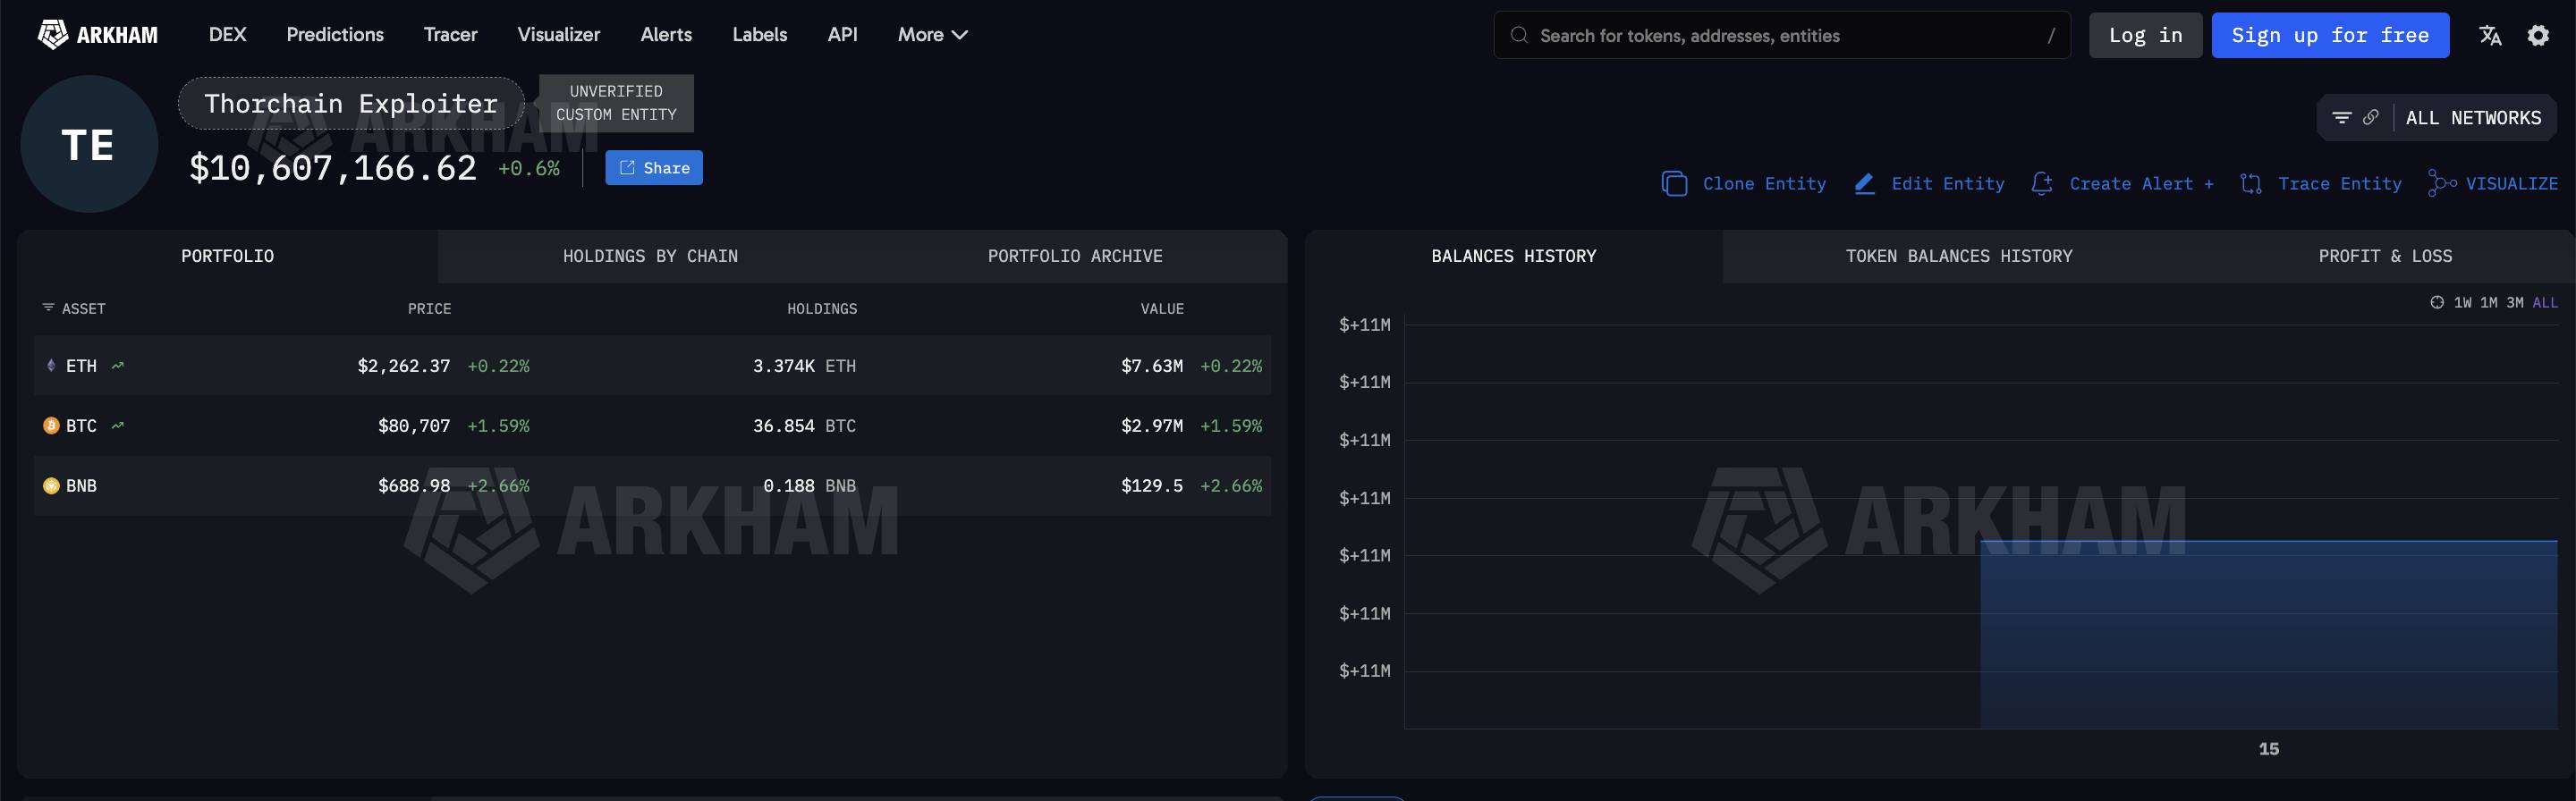Screen dimensions: 2576x801
Task: Click the BTC asset row name
Action: (81, 426)
